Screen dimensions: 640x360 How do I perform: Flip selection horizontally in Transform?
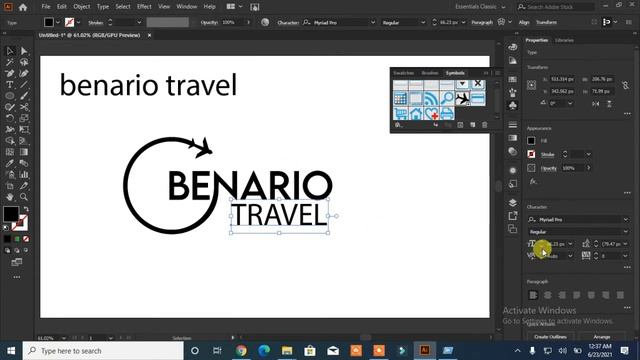pyautogui.click(x=596, y=104)
